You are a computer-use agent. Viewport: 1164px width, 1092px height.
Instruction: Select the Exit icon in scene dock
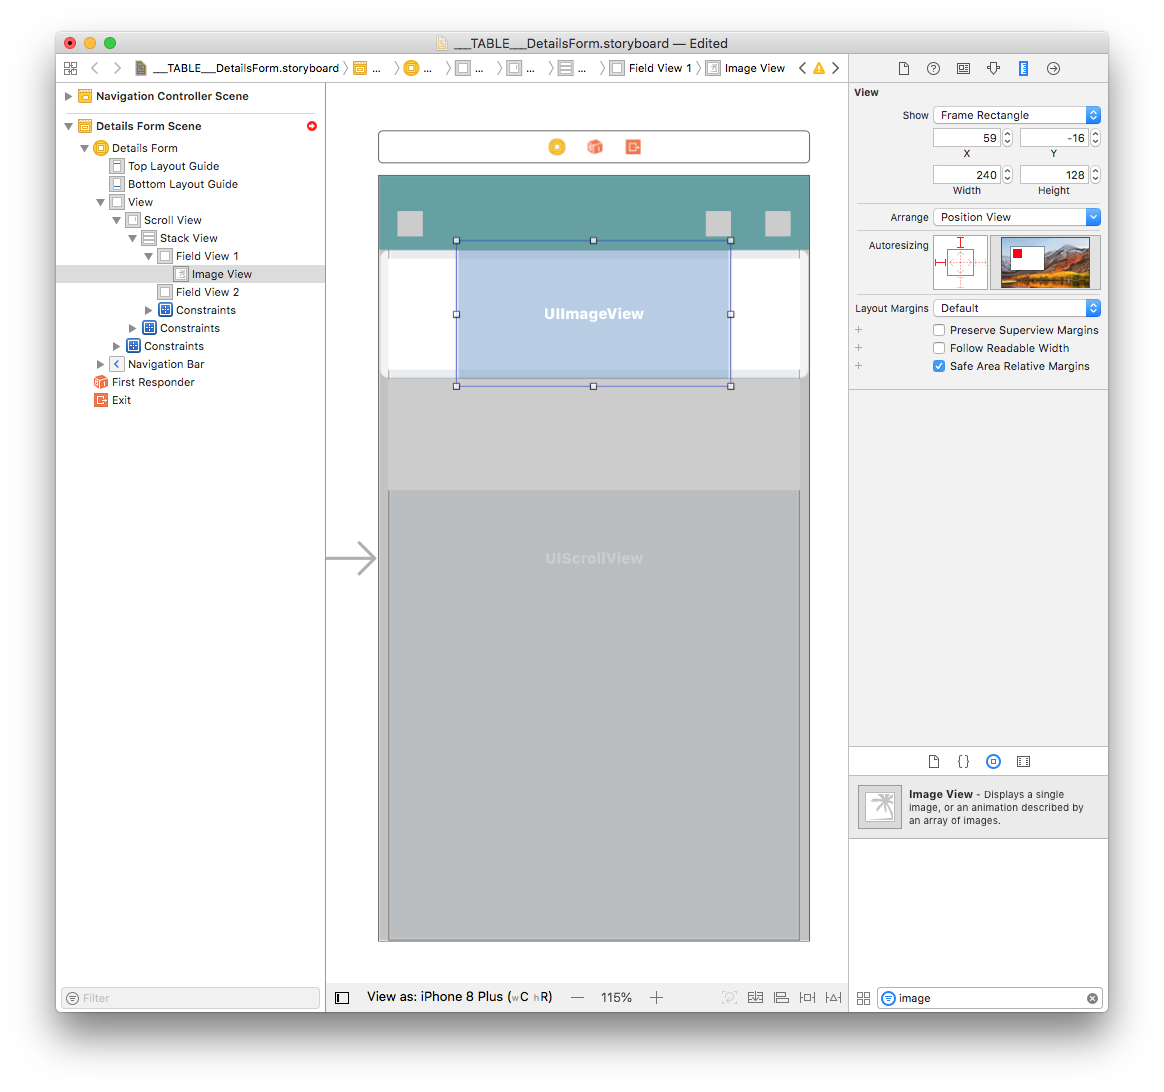pos(632,147)
